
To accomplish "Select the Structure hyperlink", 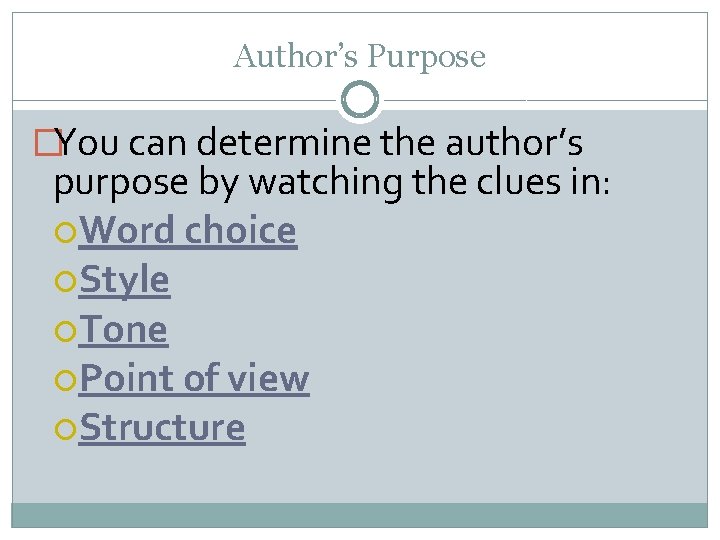I will 162,428.
